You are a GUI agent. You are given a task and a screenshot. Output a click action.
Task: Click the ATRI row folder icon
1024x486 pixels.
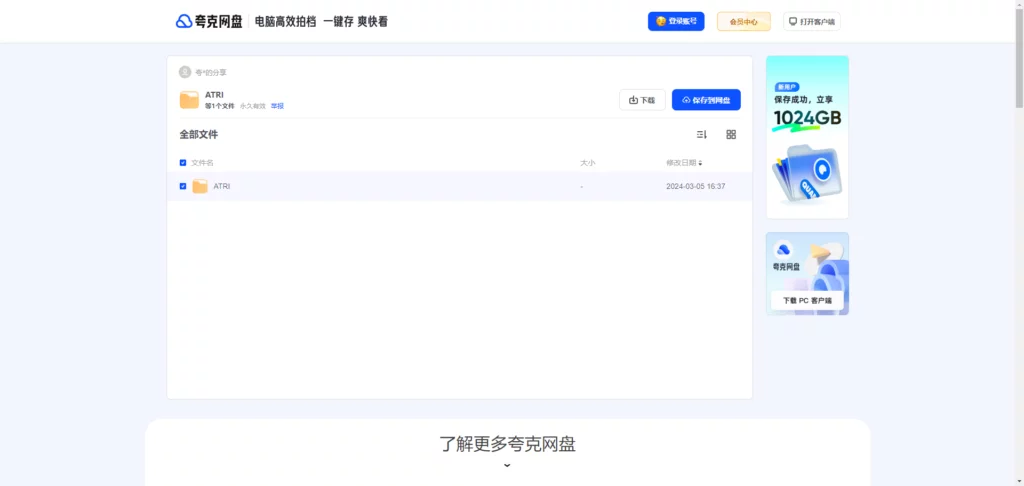pos(200,186)
